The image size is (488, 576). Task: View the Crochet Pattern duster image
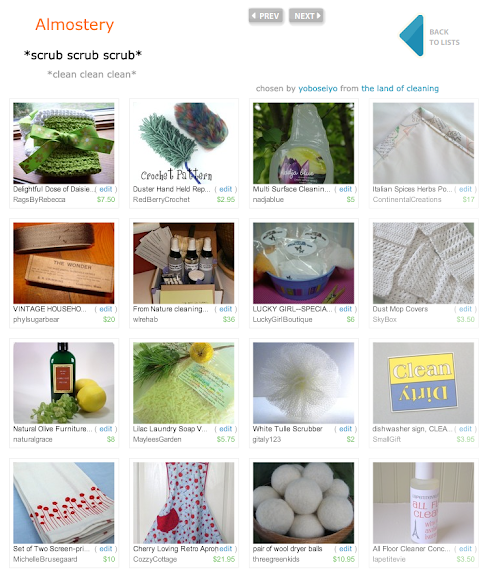point(184,143)
